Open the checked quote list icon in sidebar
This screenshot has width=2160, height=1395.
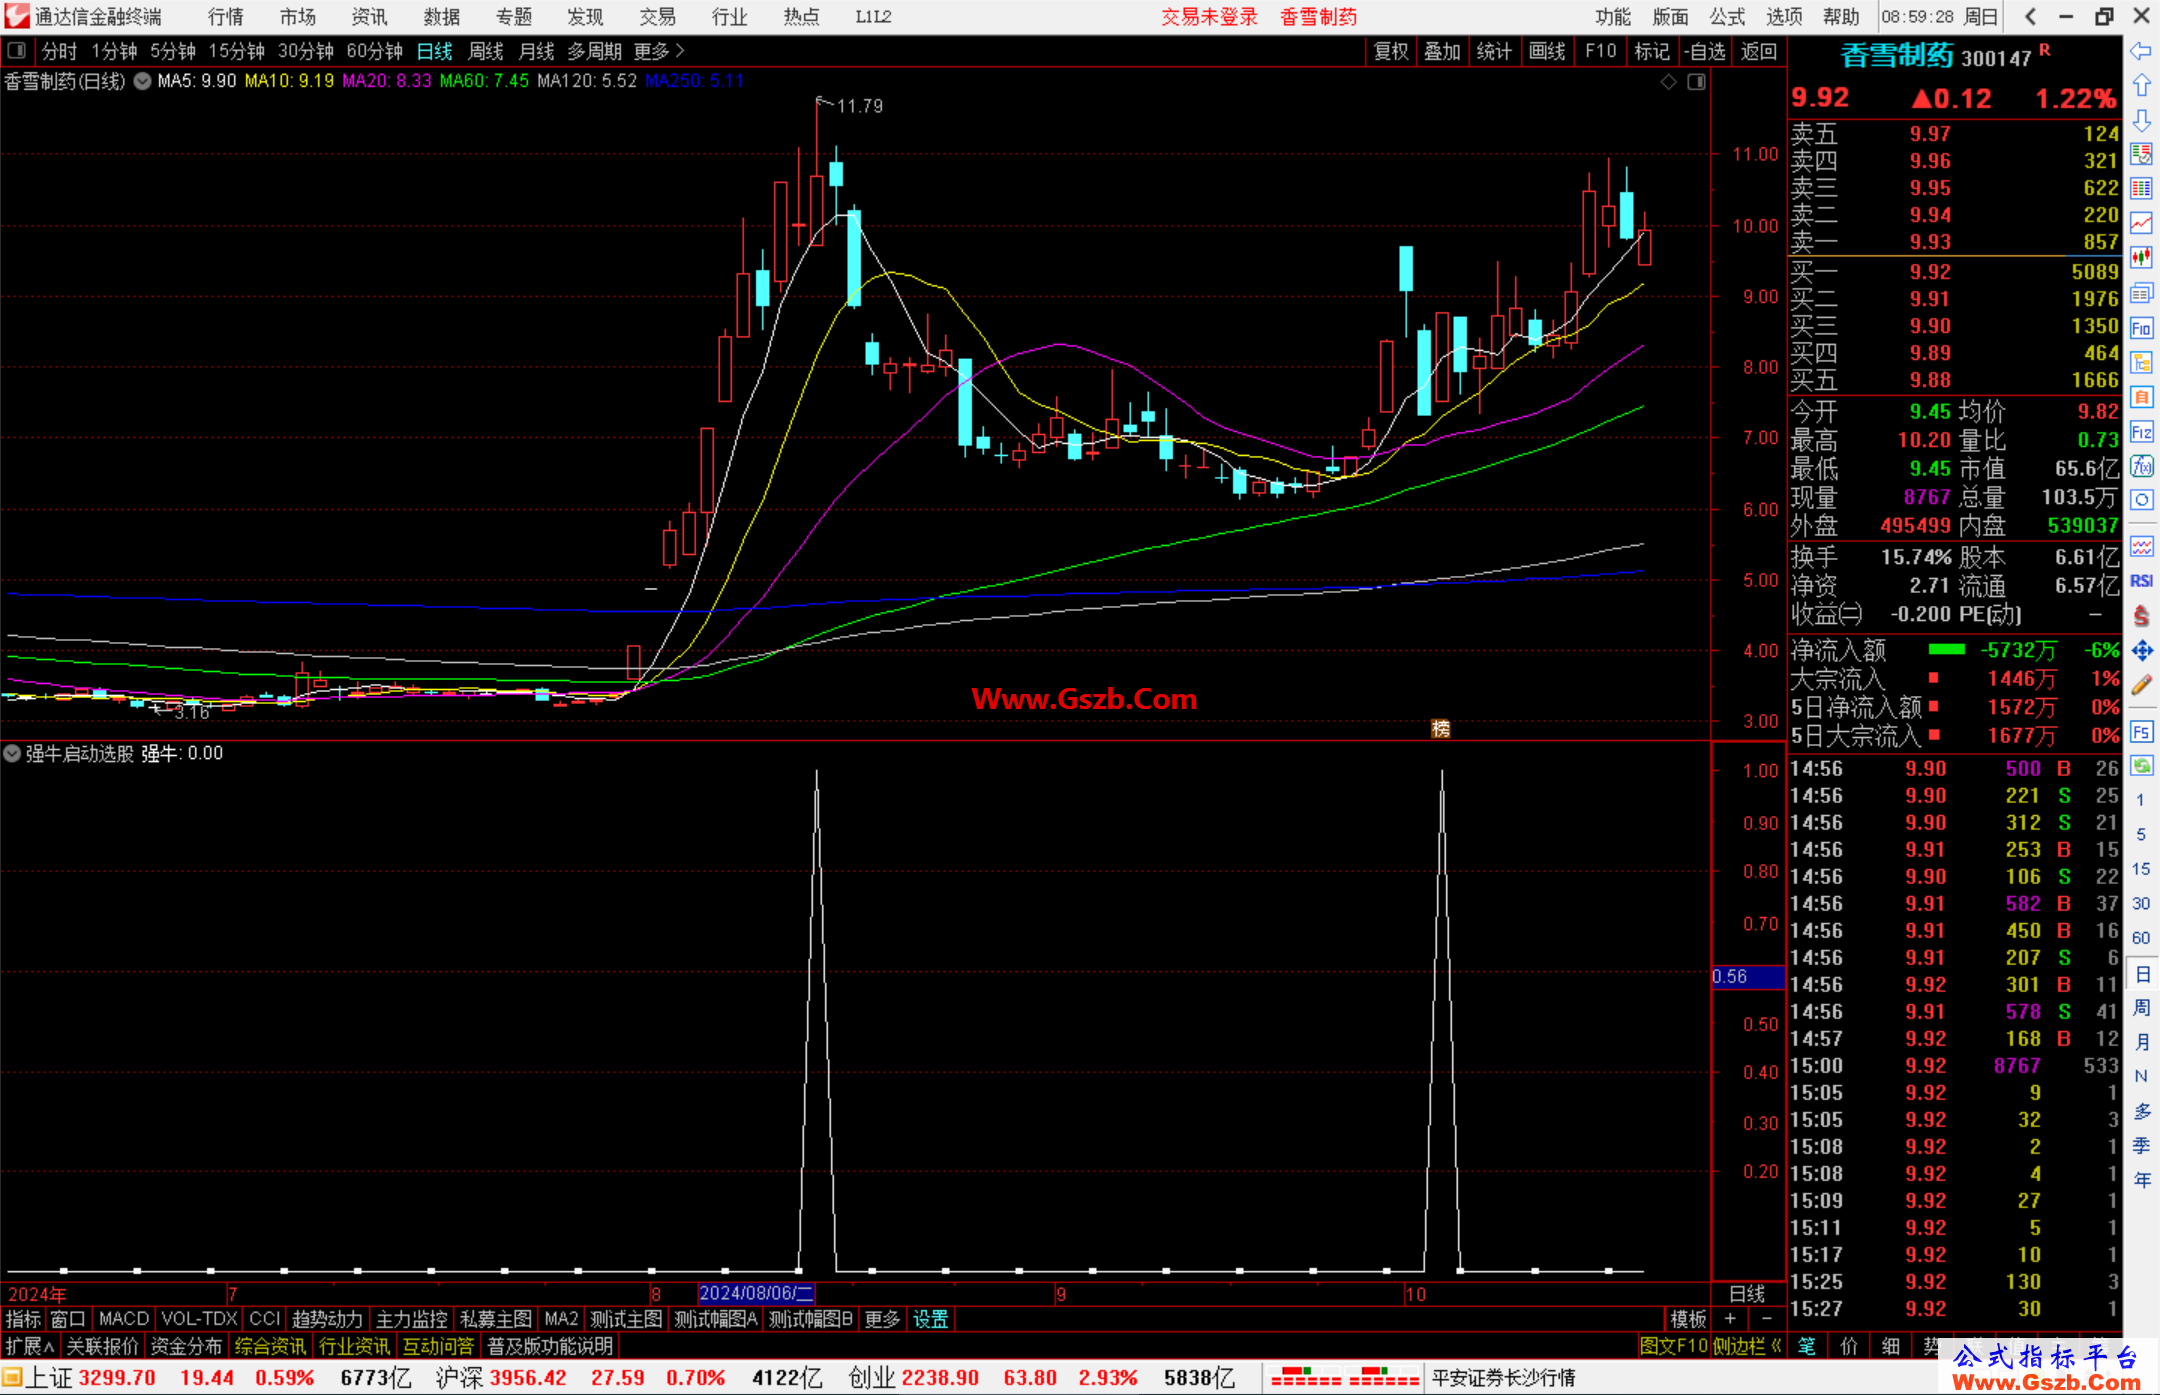[2140, 154]
